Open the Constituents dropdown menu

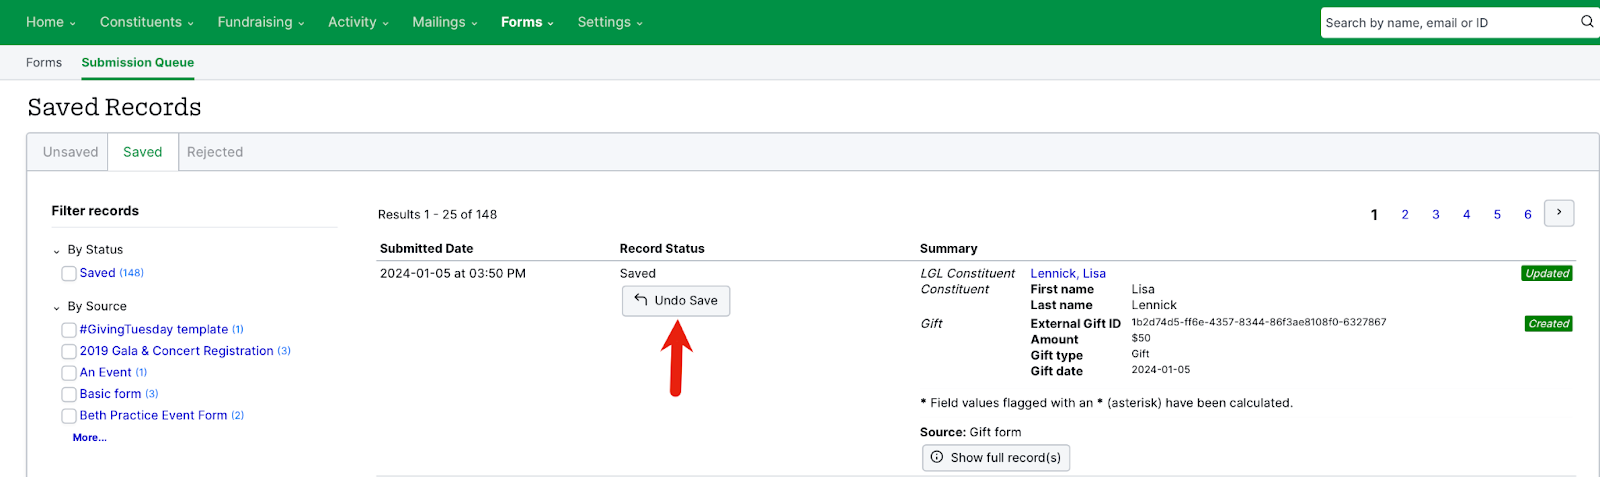tap(146, 22)
